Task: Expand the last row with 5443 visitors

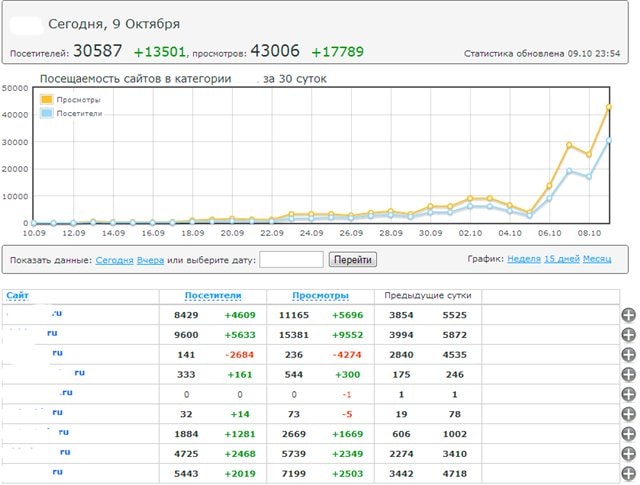Action: click(629, 472)
